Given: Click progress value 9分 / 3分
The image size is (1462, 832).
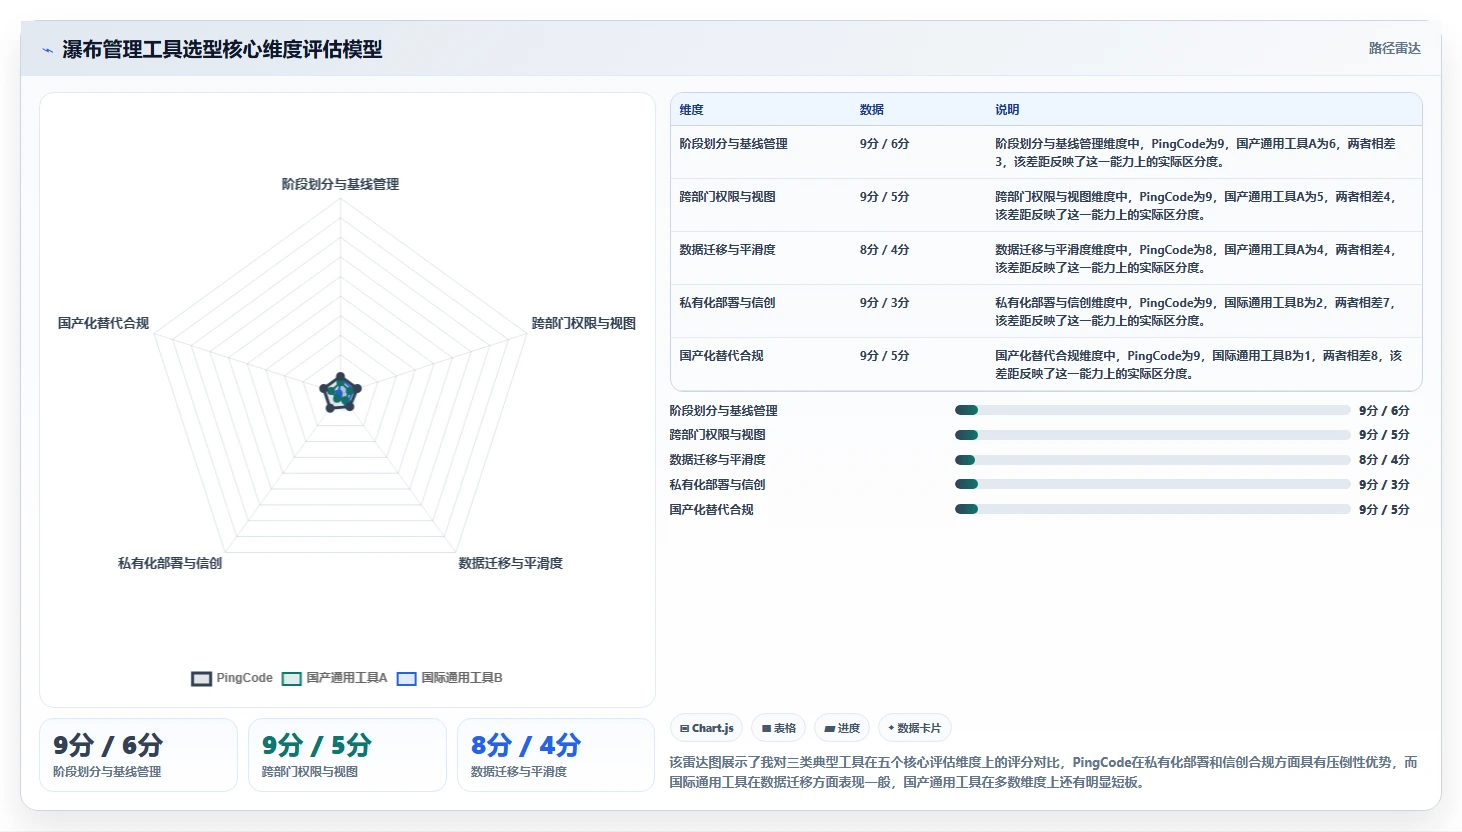Looking at the screenshot, I should coord(1384,485).
